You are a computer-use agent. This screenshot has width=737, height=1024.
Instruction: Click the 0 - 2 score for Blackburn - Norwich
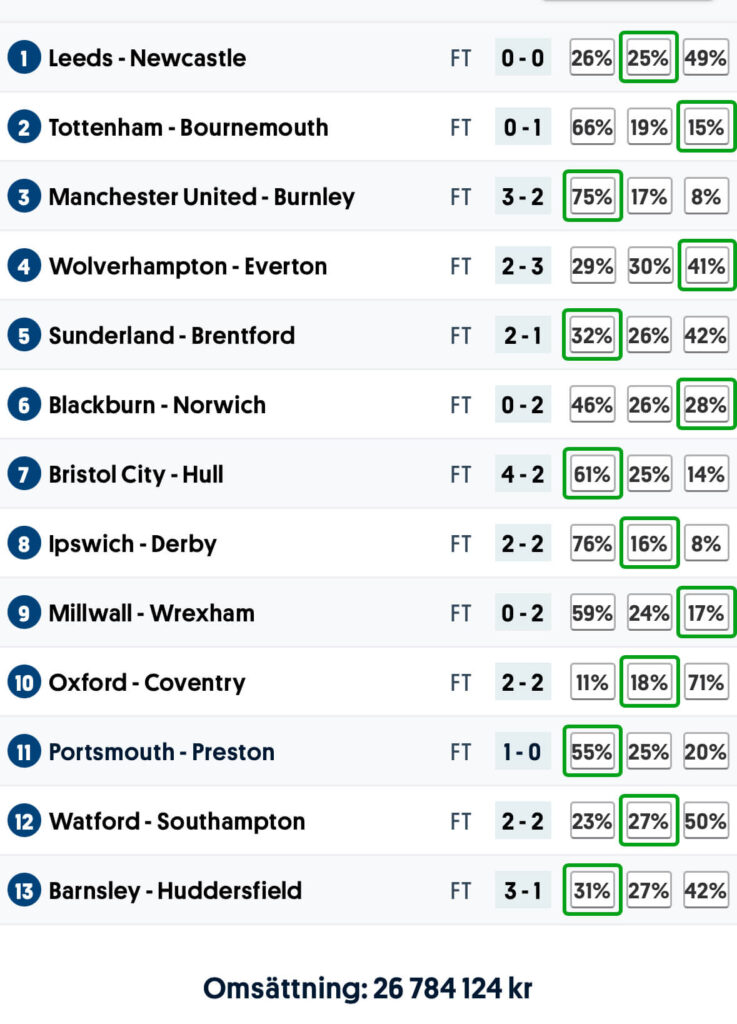[523, 405]
